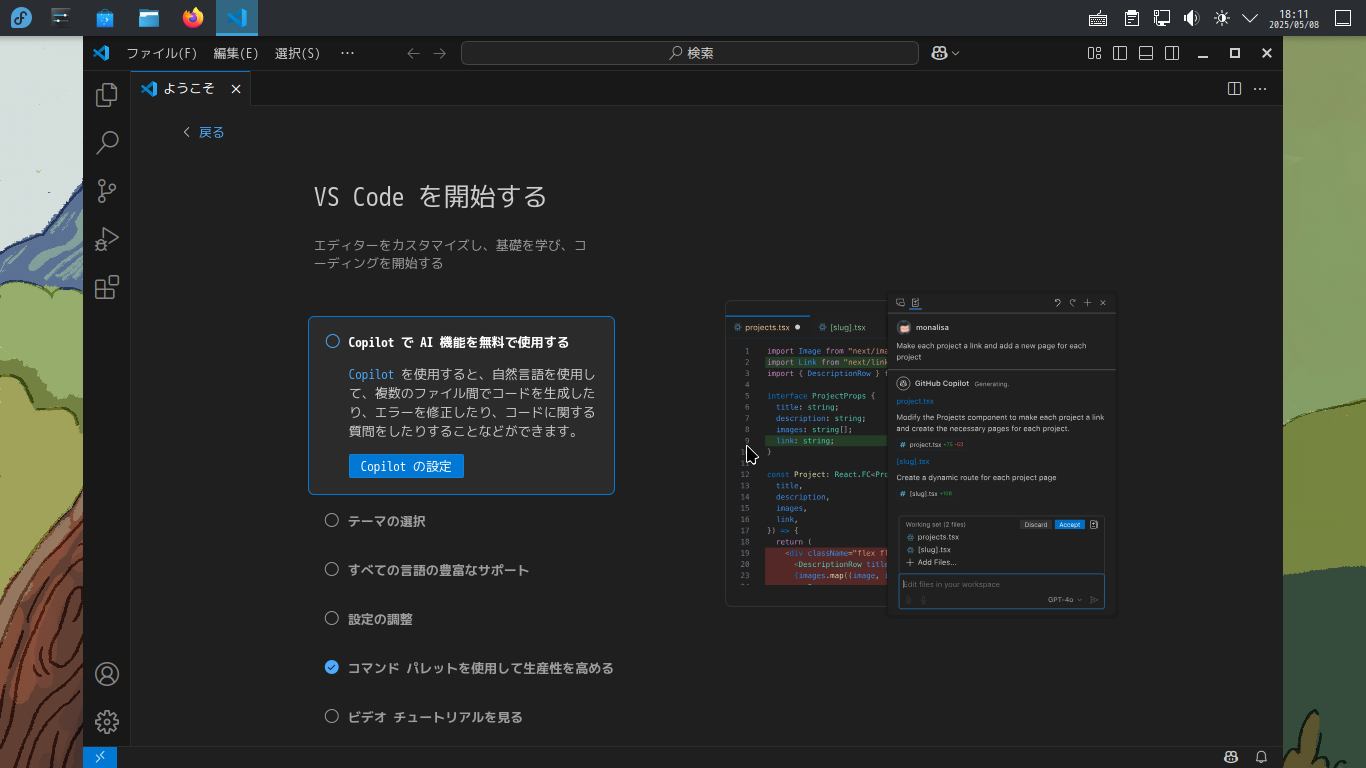Click the 検索 command center search box
The height and width of the screenshot is (768, 1366).
click(x=690, y=53)
